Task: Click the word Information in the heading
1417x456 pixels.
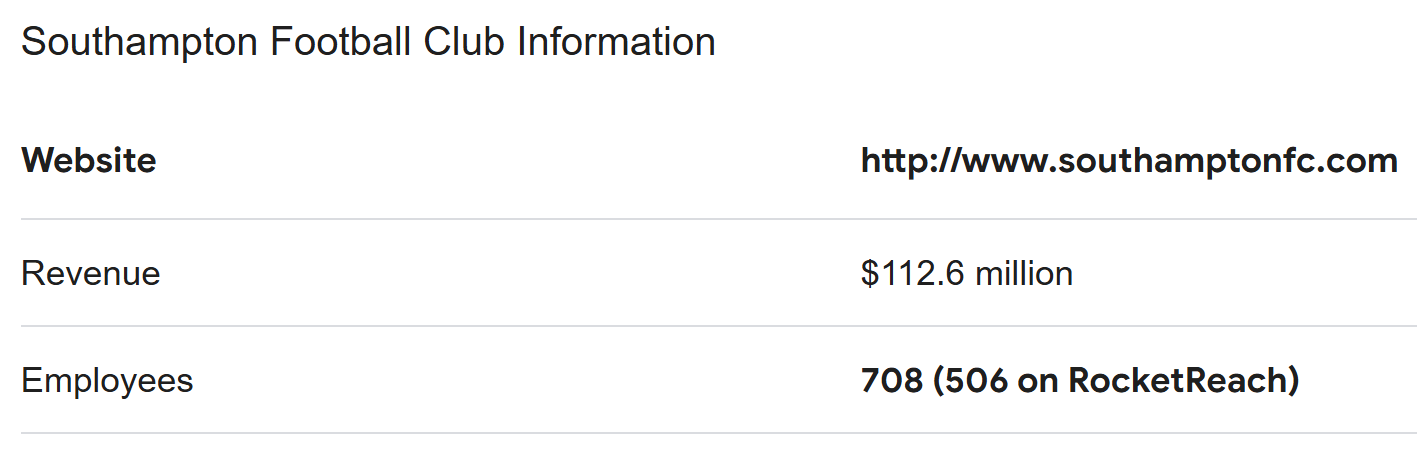Action: pos(616,43)
